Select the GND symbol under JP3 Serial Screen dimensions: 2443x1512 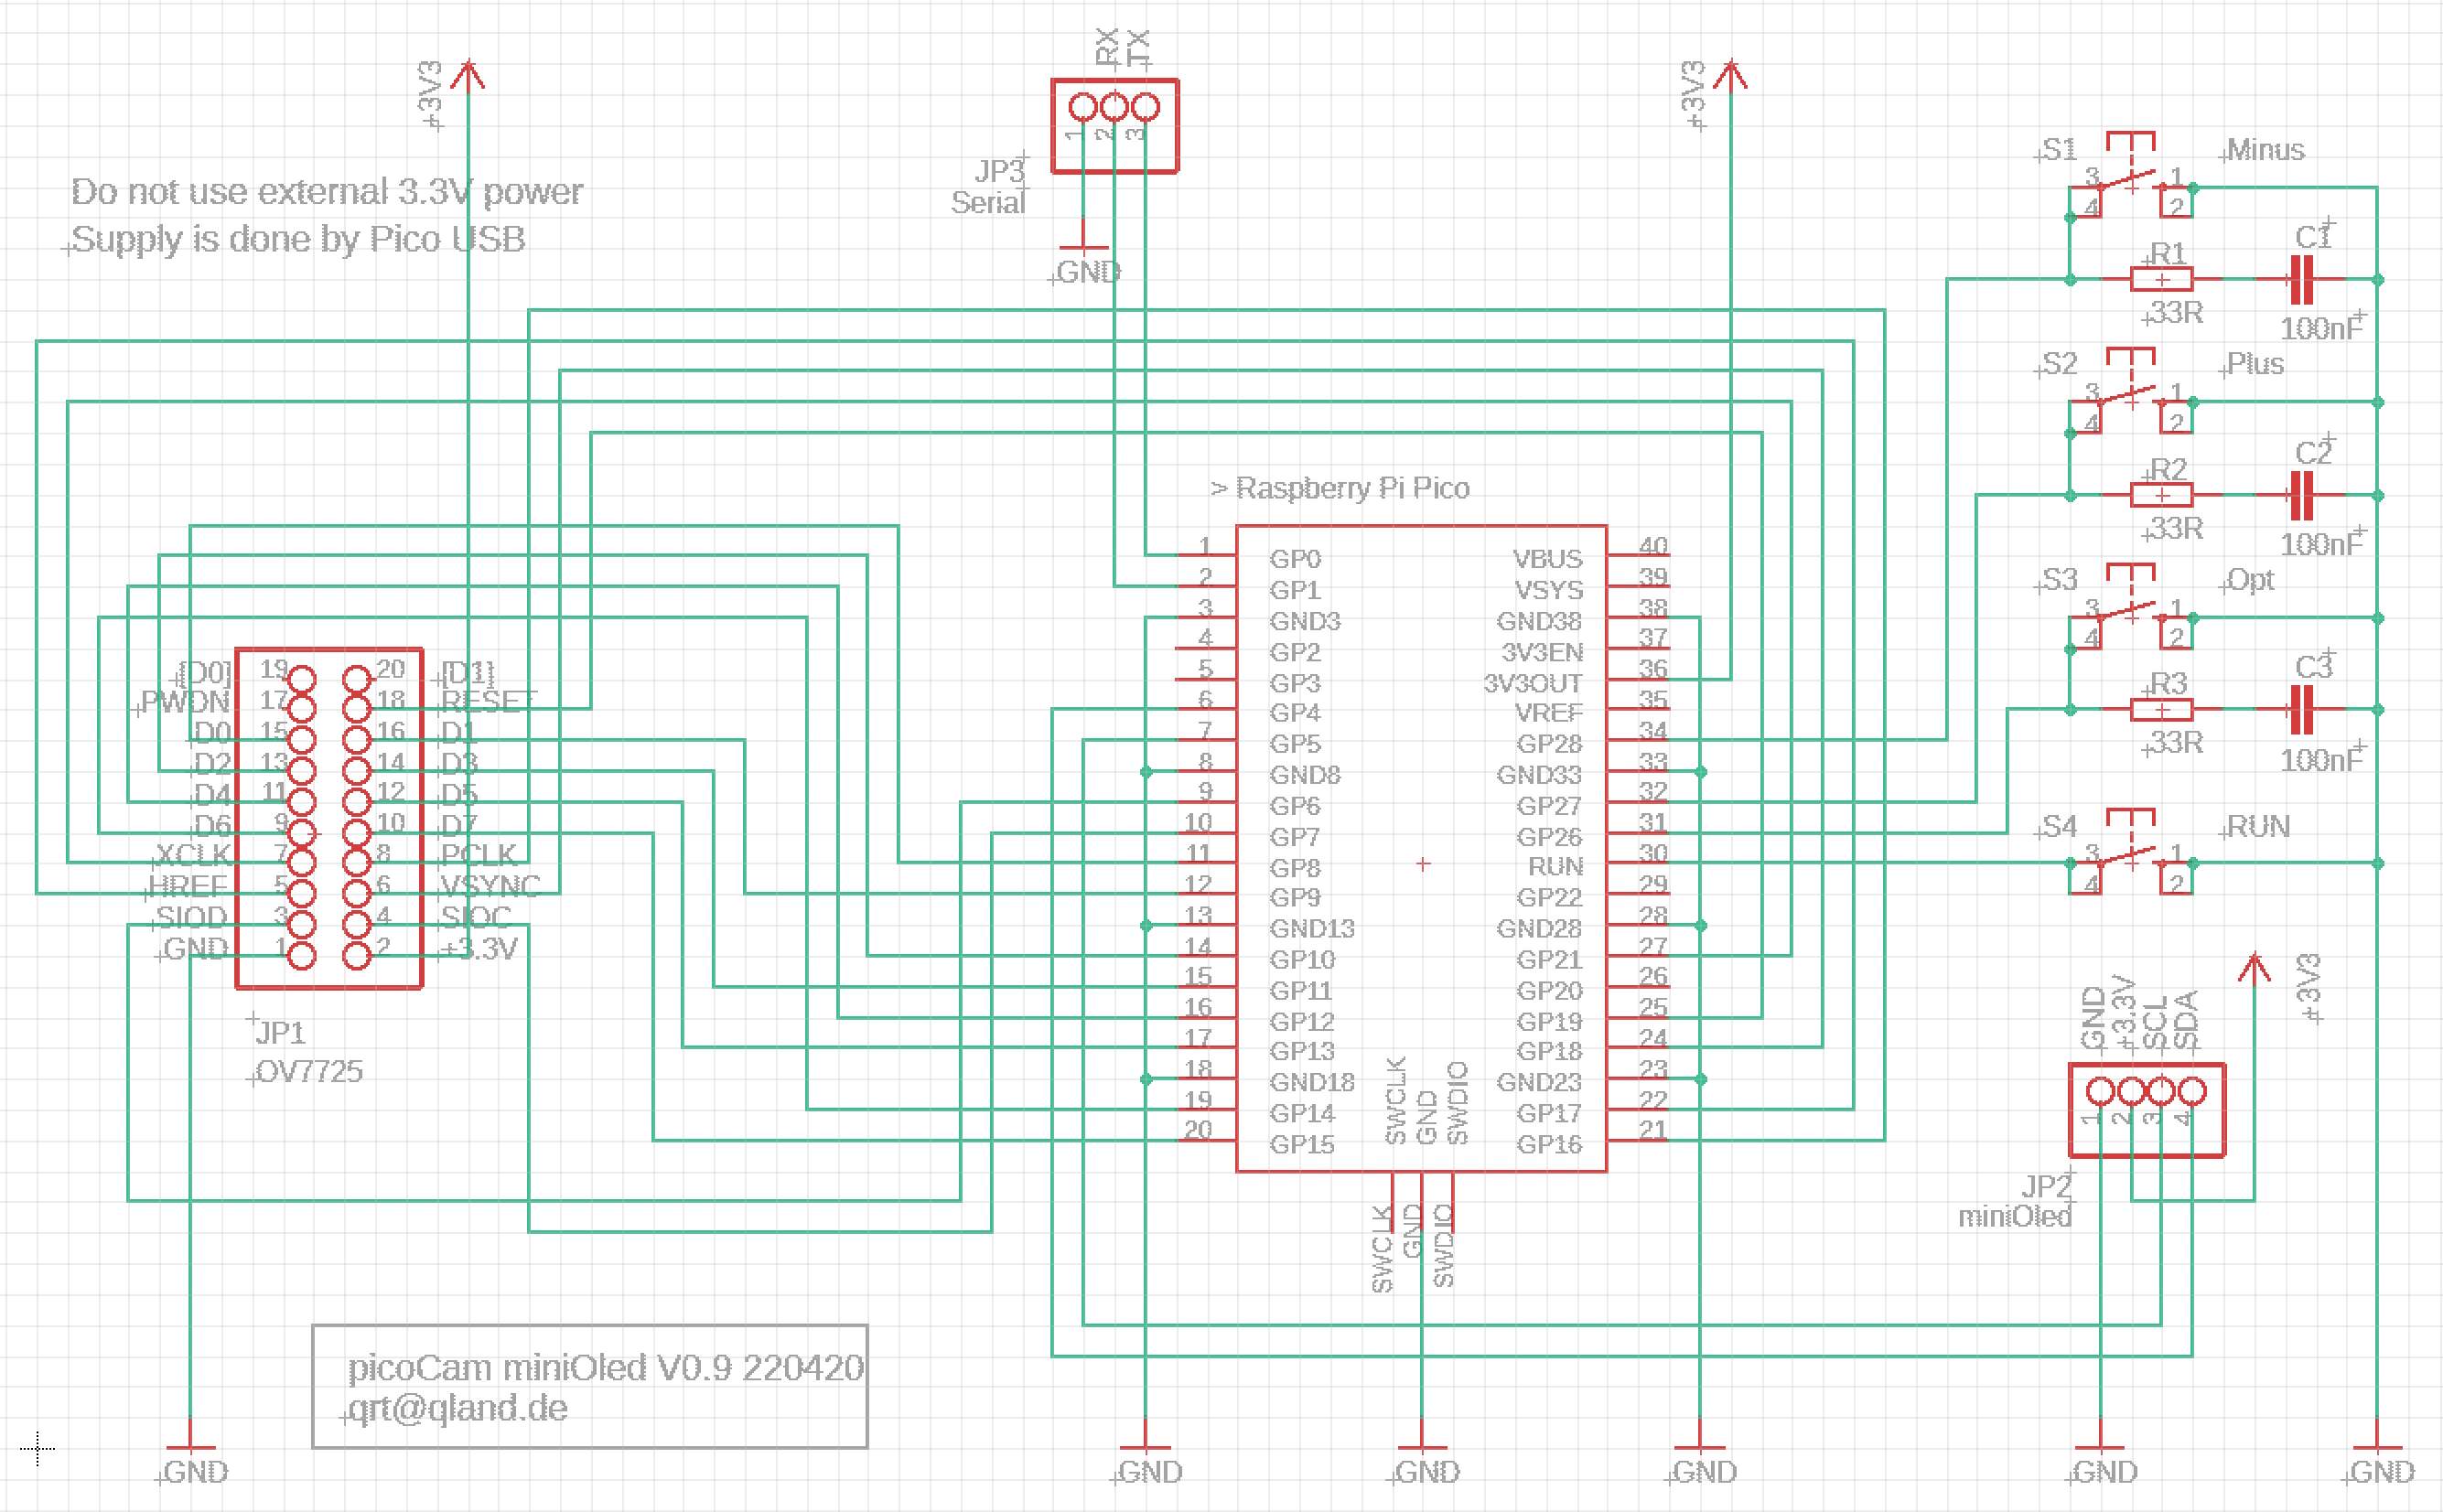(1083, 249)
